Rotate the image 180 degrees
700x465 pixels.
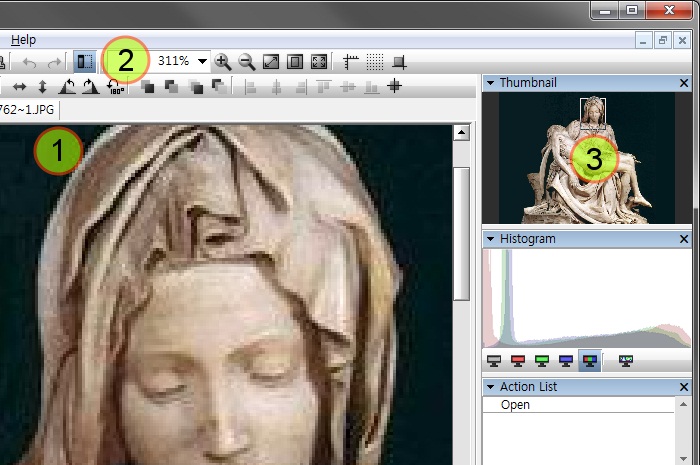tap(115, 87)
